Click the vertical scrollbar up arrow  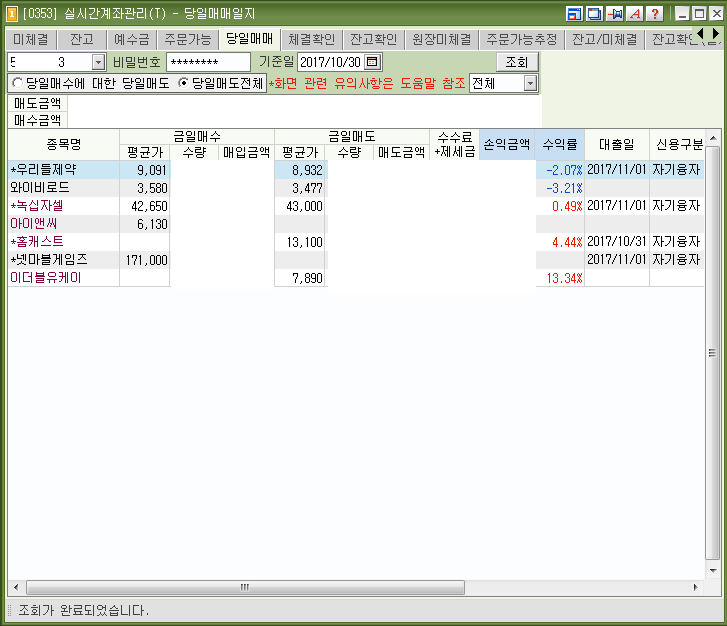click(713, 138)
